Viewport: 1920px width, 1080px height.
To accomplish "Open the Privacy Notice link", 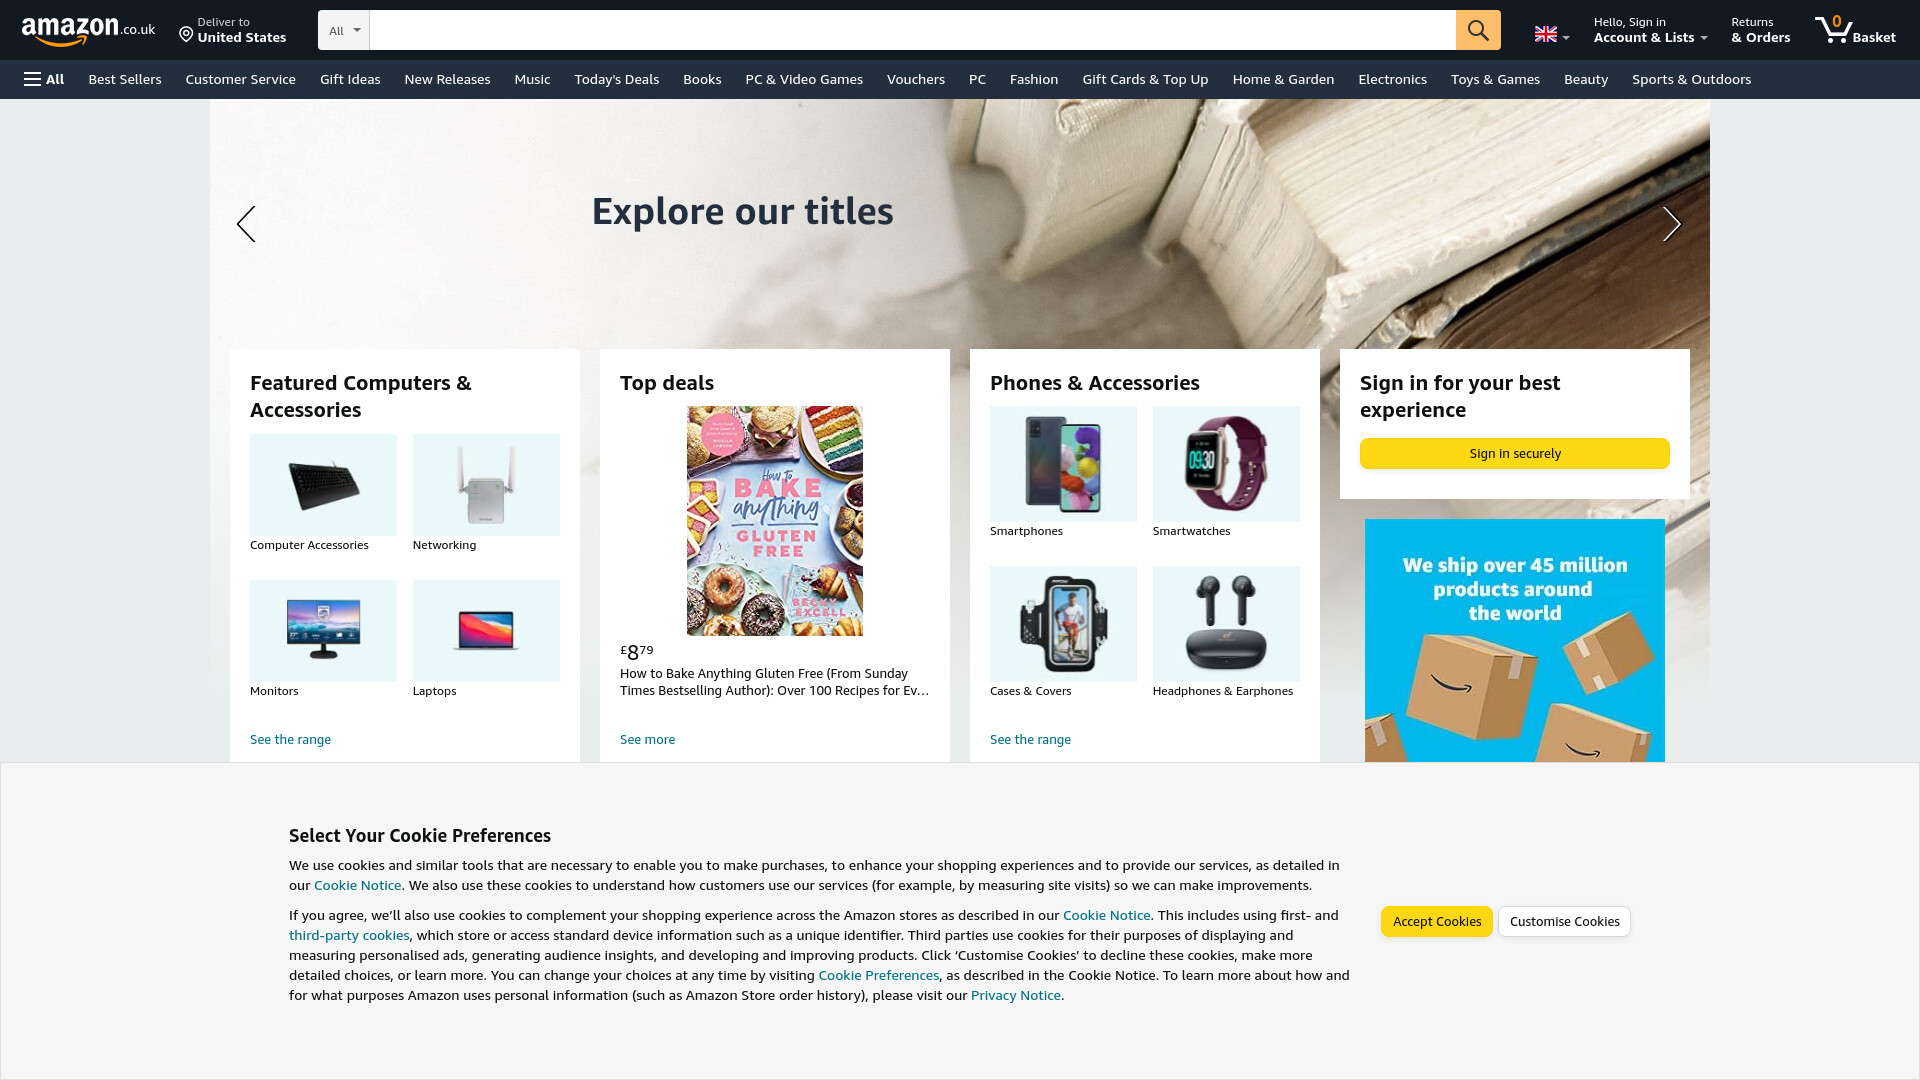I will [x=1015, y=995].
